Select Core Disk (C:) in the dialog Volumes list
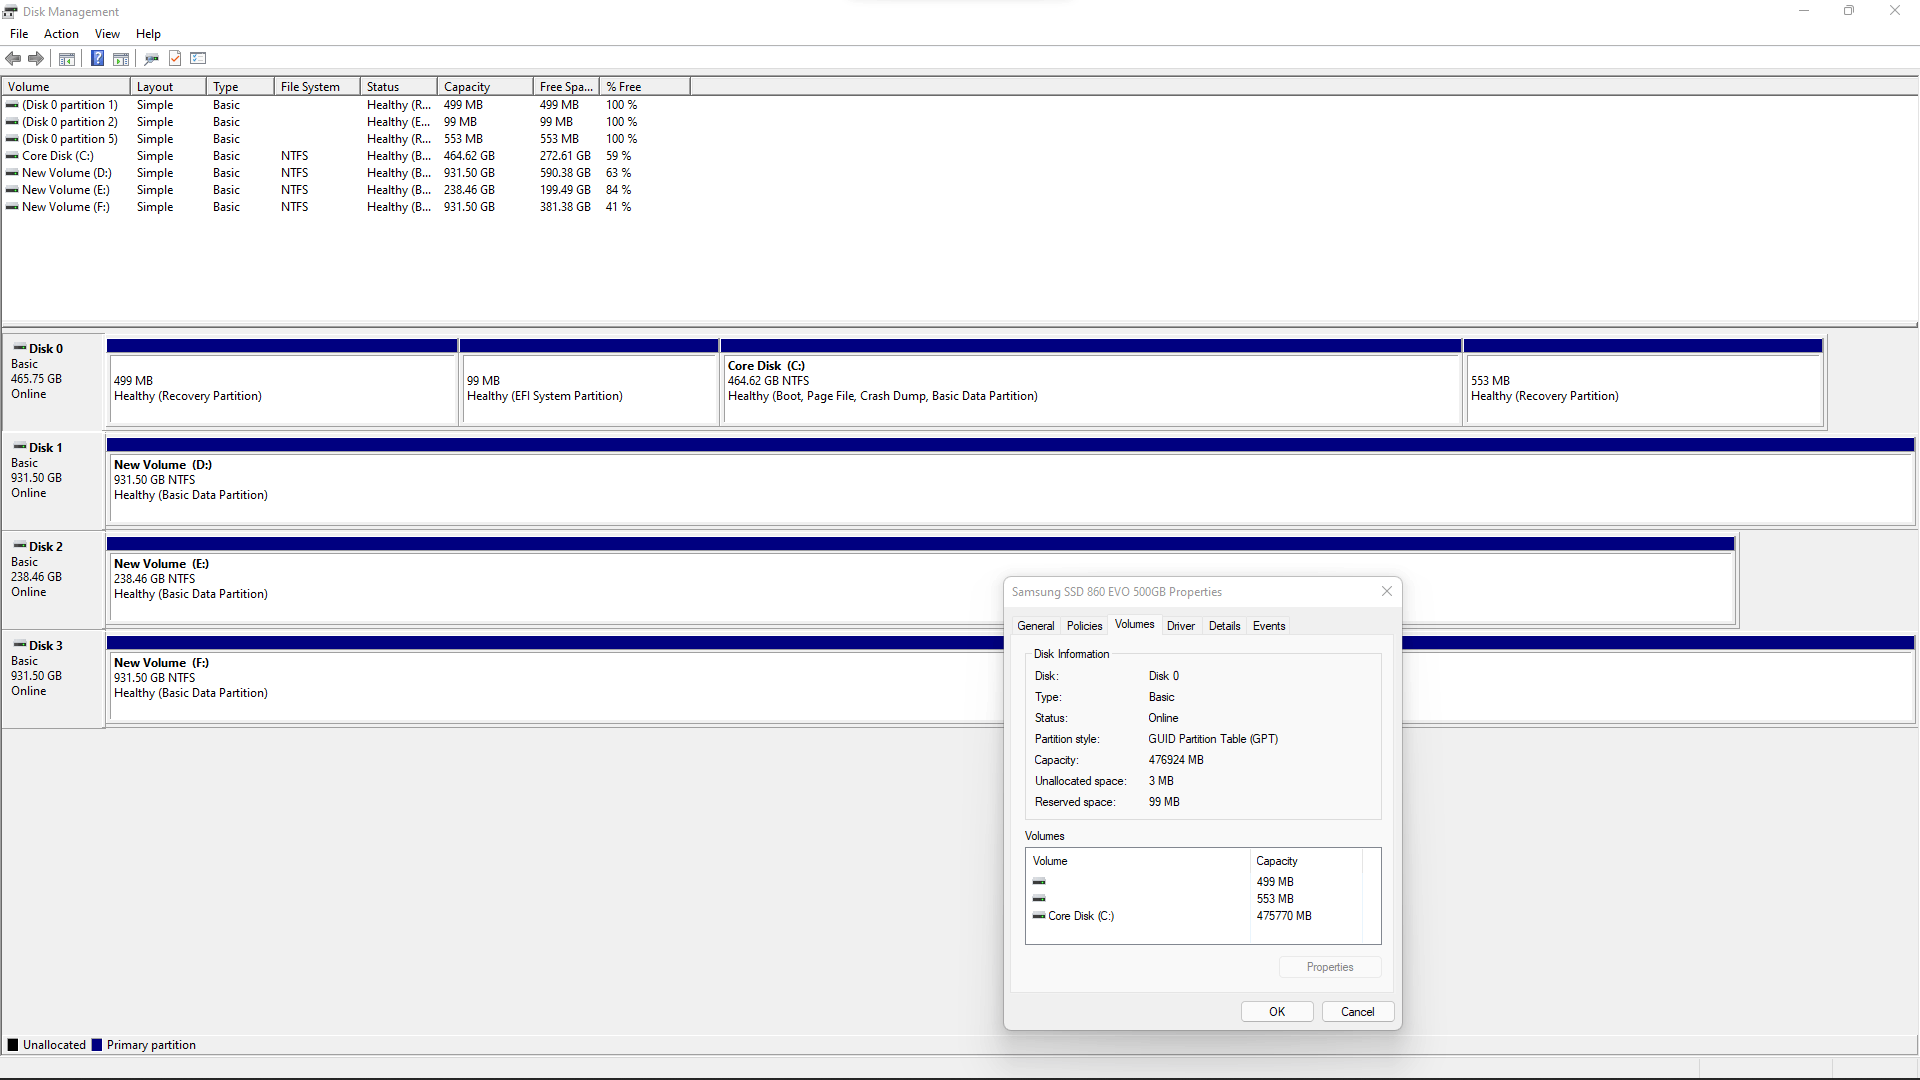Viewport: 1920px width, 1080px height. point(1080,916)
